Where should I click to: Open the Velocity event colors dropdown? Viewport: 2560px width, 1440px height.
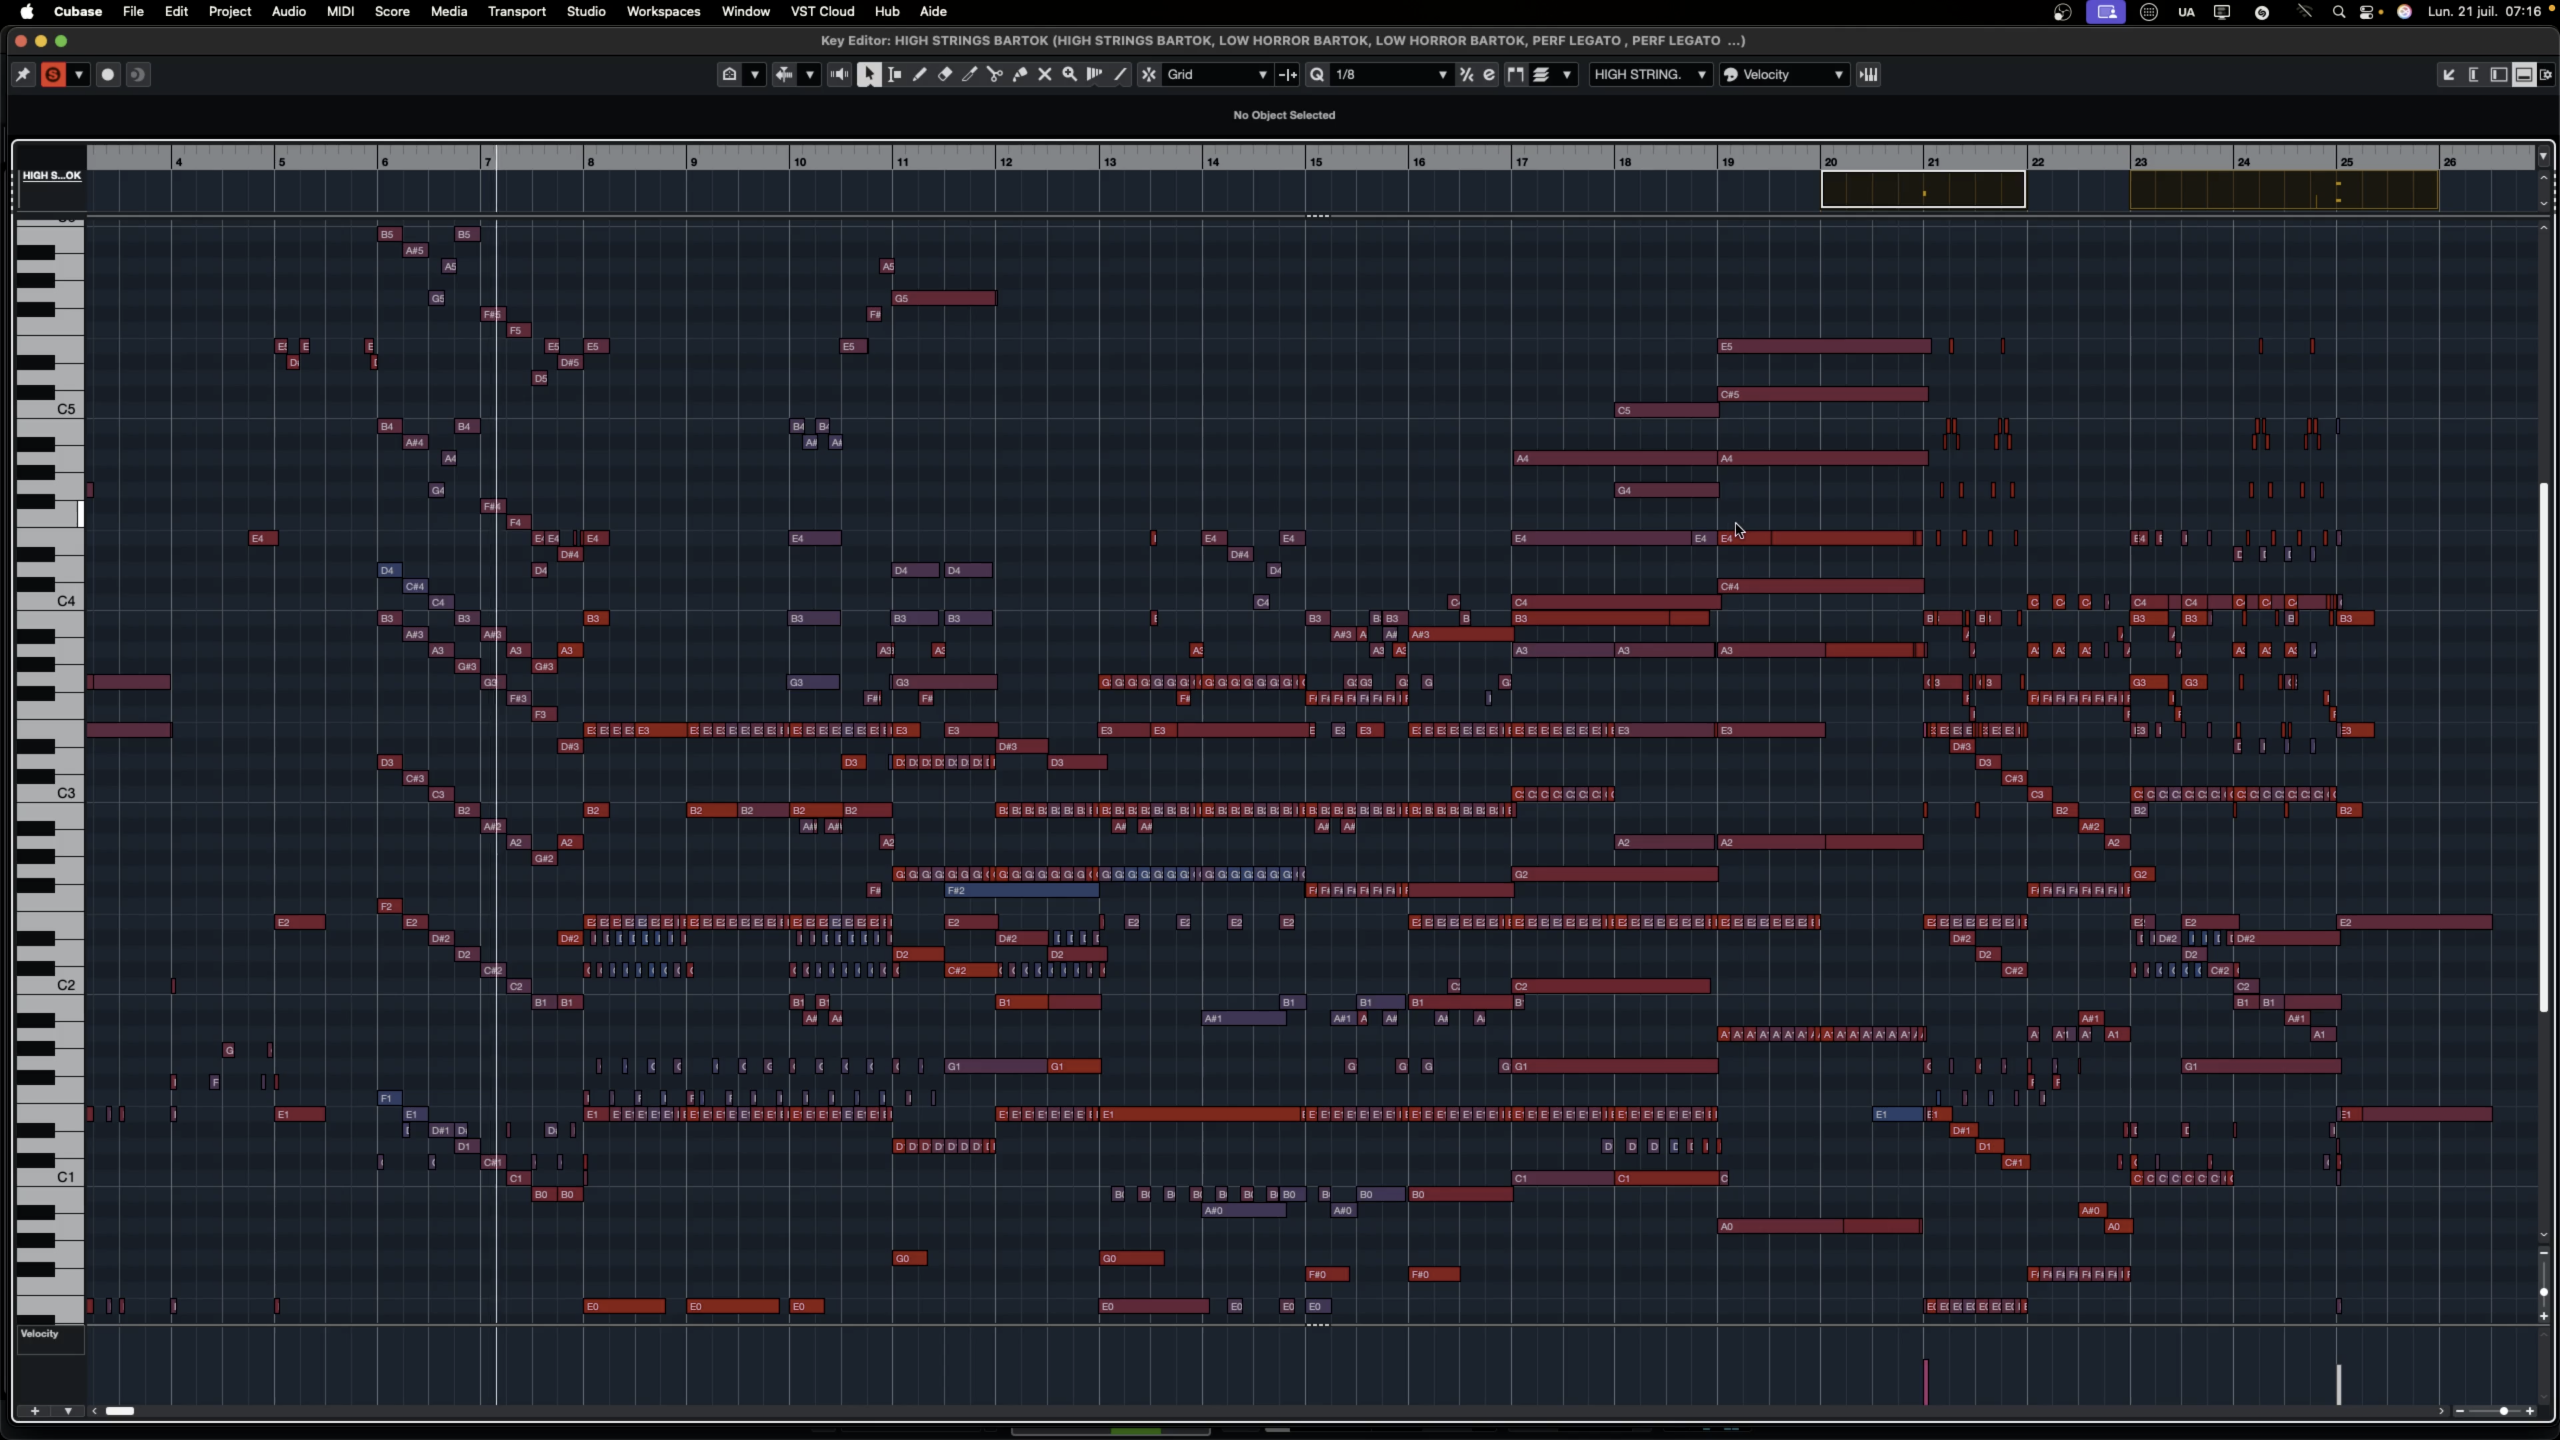pyautogui.click(x=1785, y=74)
